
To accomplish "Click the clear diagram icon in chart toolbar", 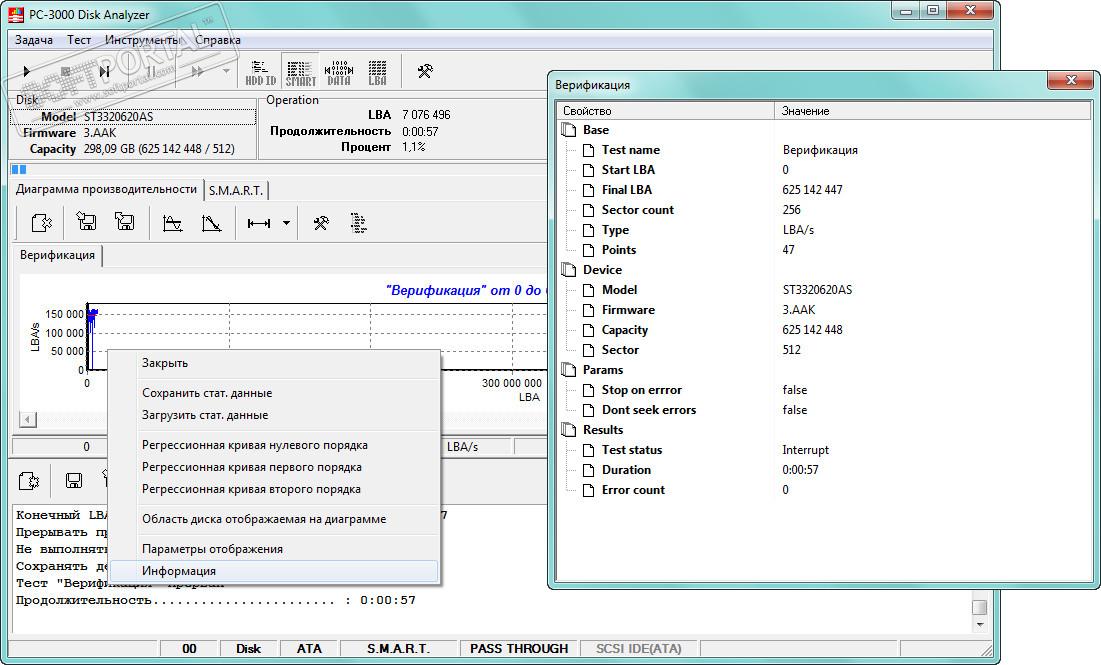I will pos(41,223).
